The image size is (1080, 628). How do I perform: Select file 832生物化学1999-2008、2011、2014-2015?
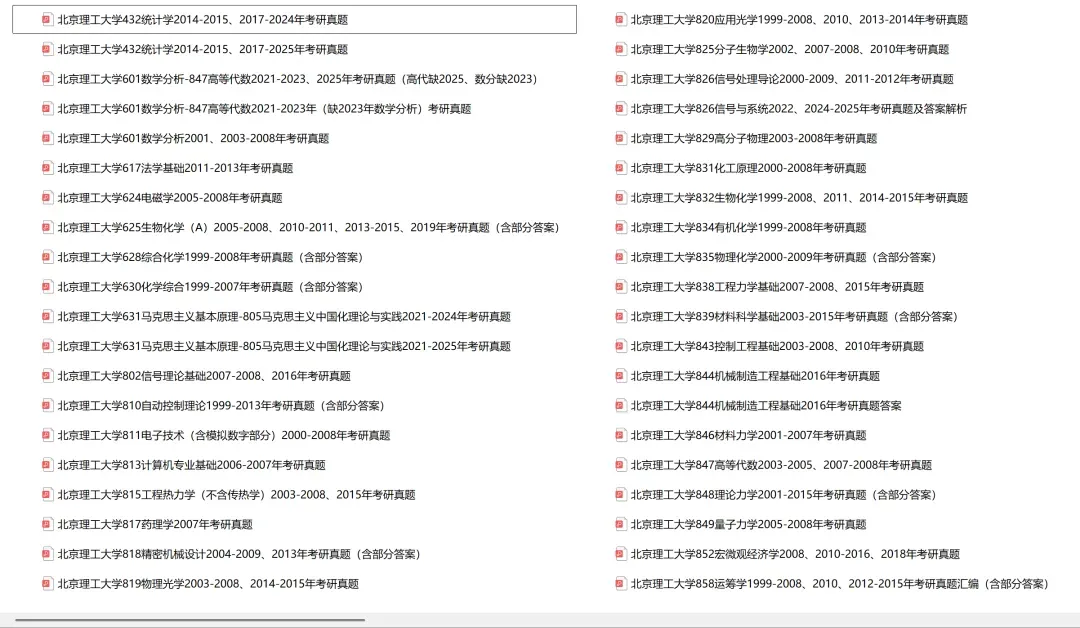[x=799, y=198]
